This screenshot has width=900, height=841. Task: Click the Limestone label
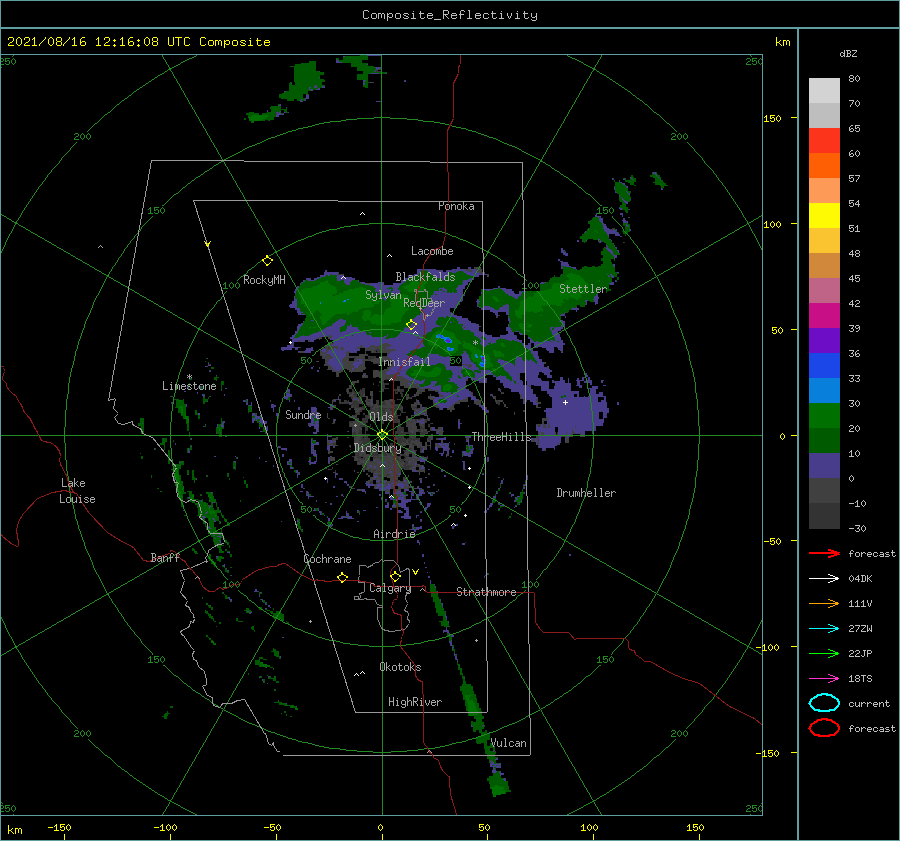click(x=189, y=386)
